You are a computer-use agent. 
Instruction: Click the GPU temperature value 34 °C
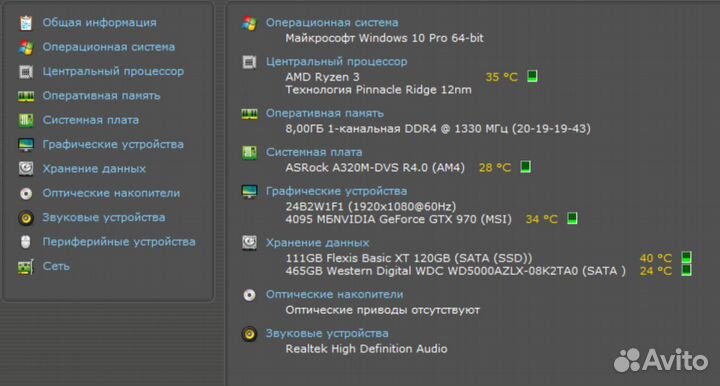pos(541,219)
